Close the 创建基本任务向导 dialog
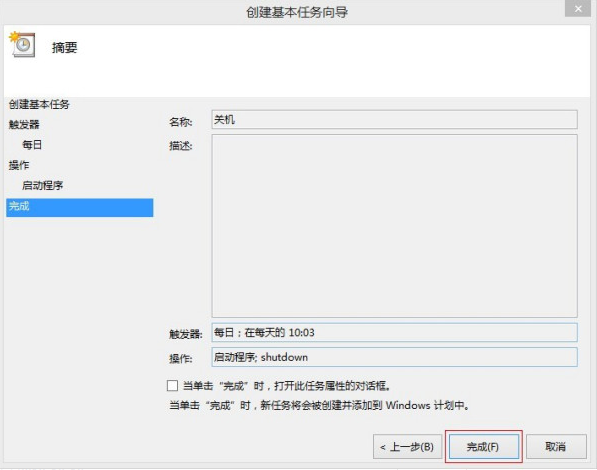The image size is (597, 470). point(578,8)
